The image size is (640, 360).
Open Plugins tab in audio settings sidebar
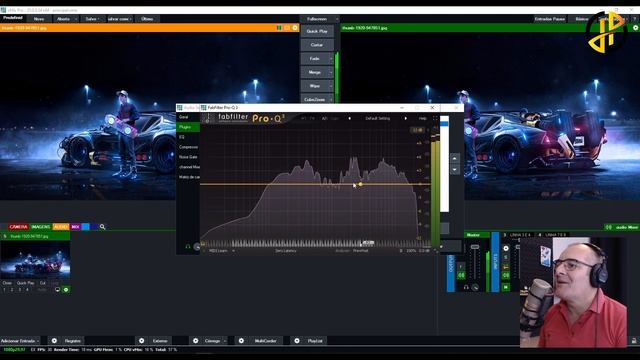[x=189, y=127]
